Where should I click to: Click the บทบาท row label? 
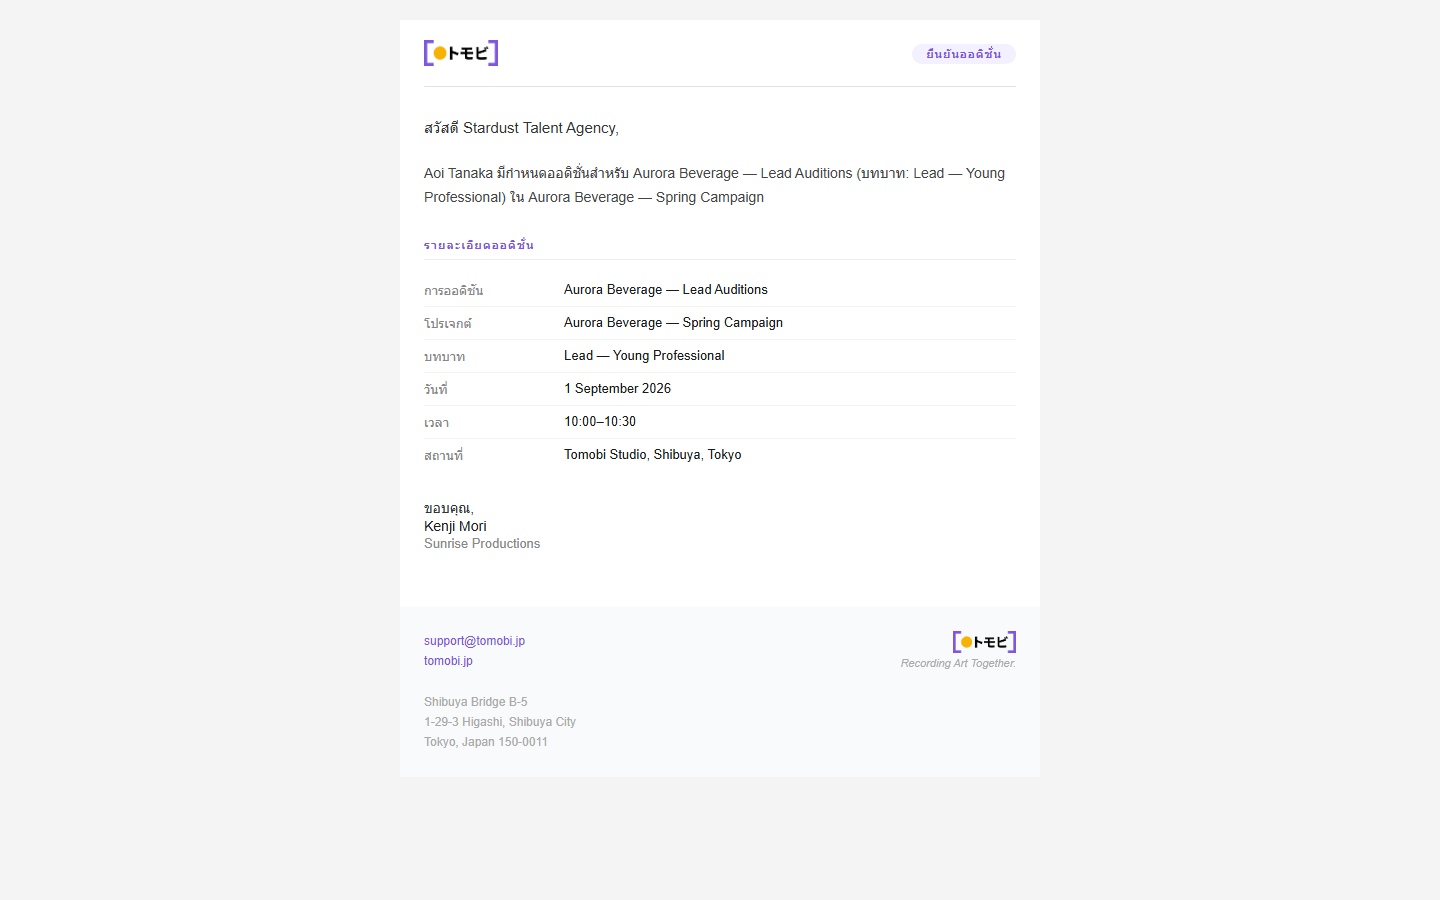444,357
